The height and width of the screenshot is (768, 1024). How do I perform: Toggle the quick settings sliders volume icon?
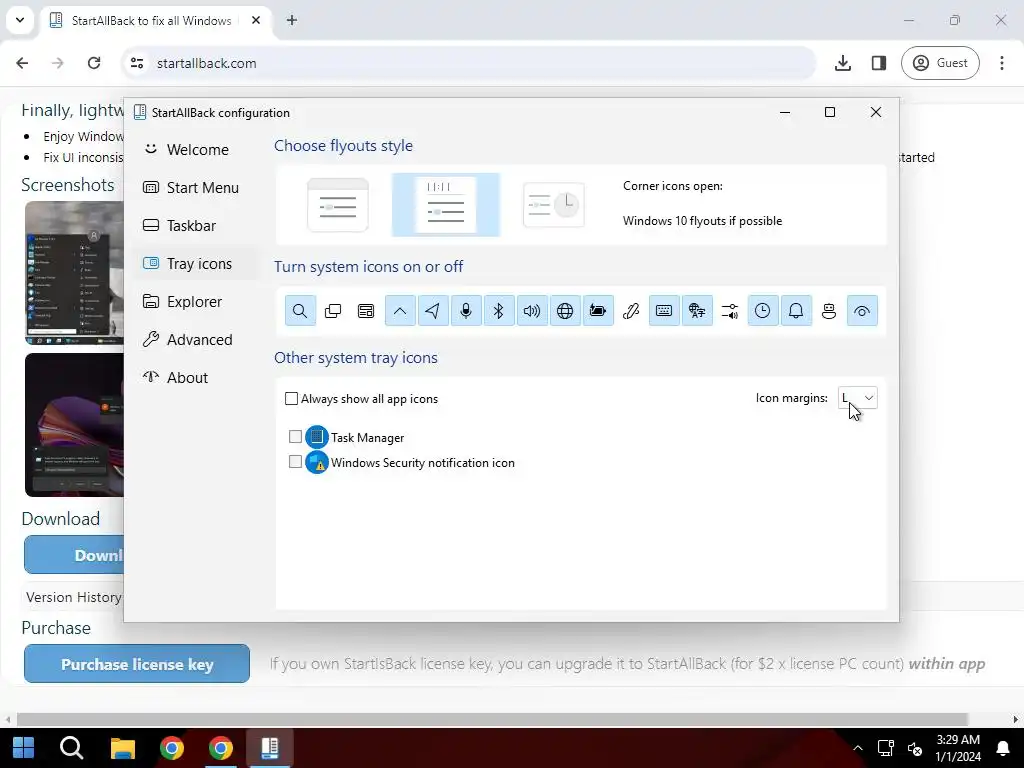[x=730, y=311]
